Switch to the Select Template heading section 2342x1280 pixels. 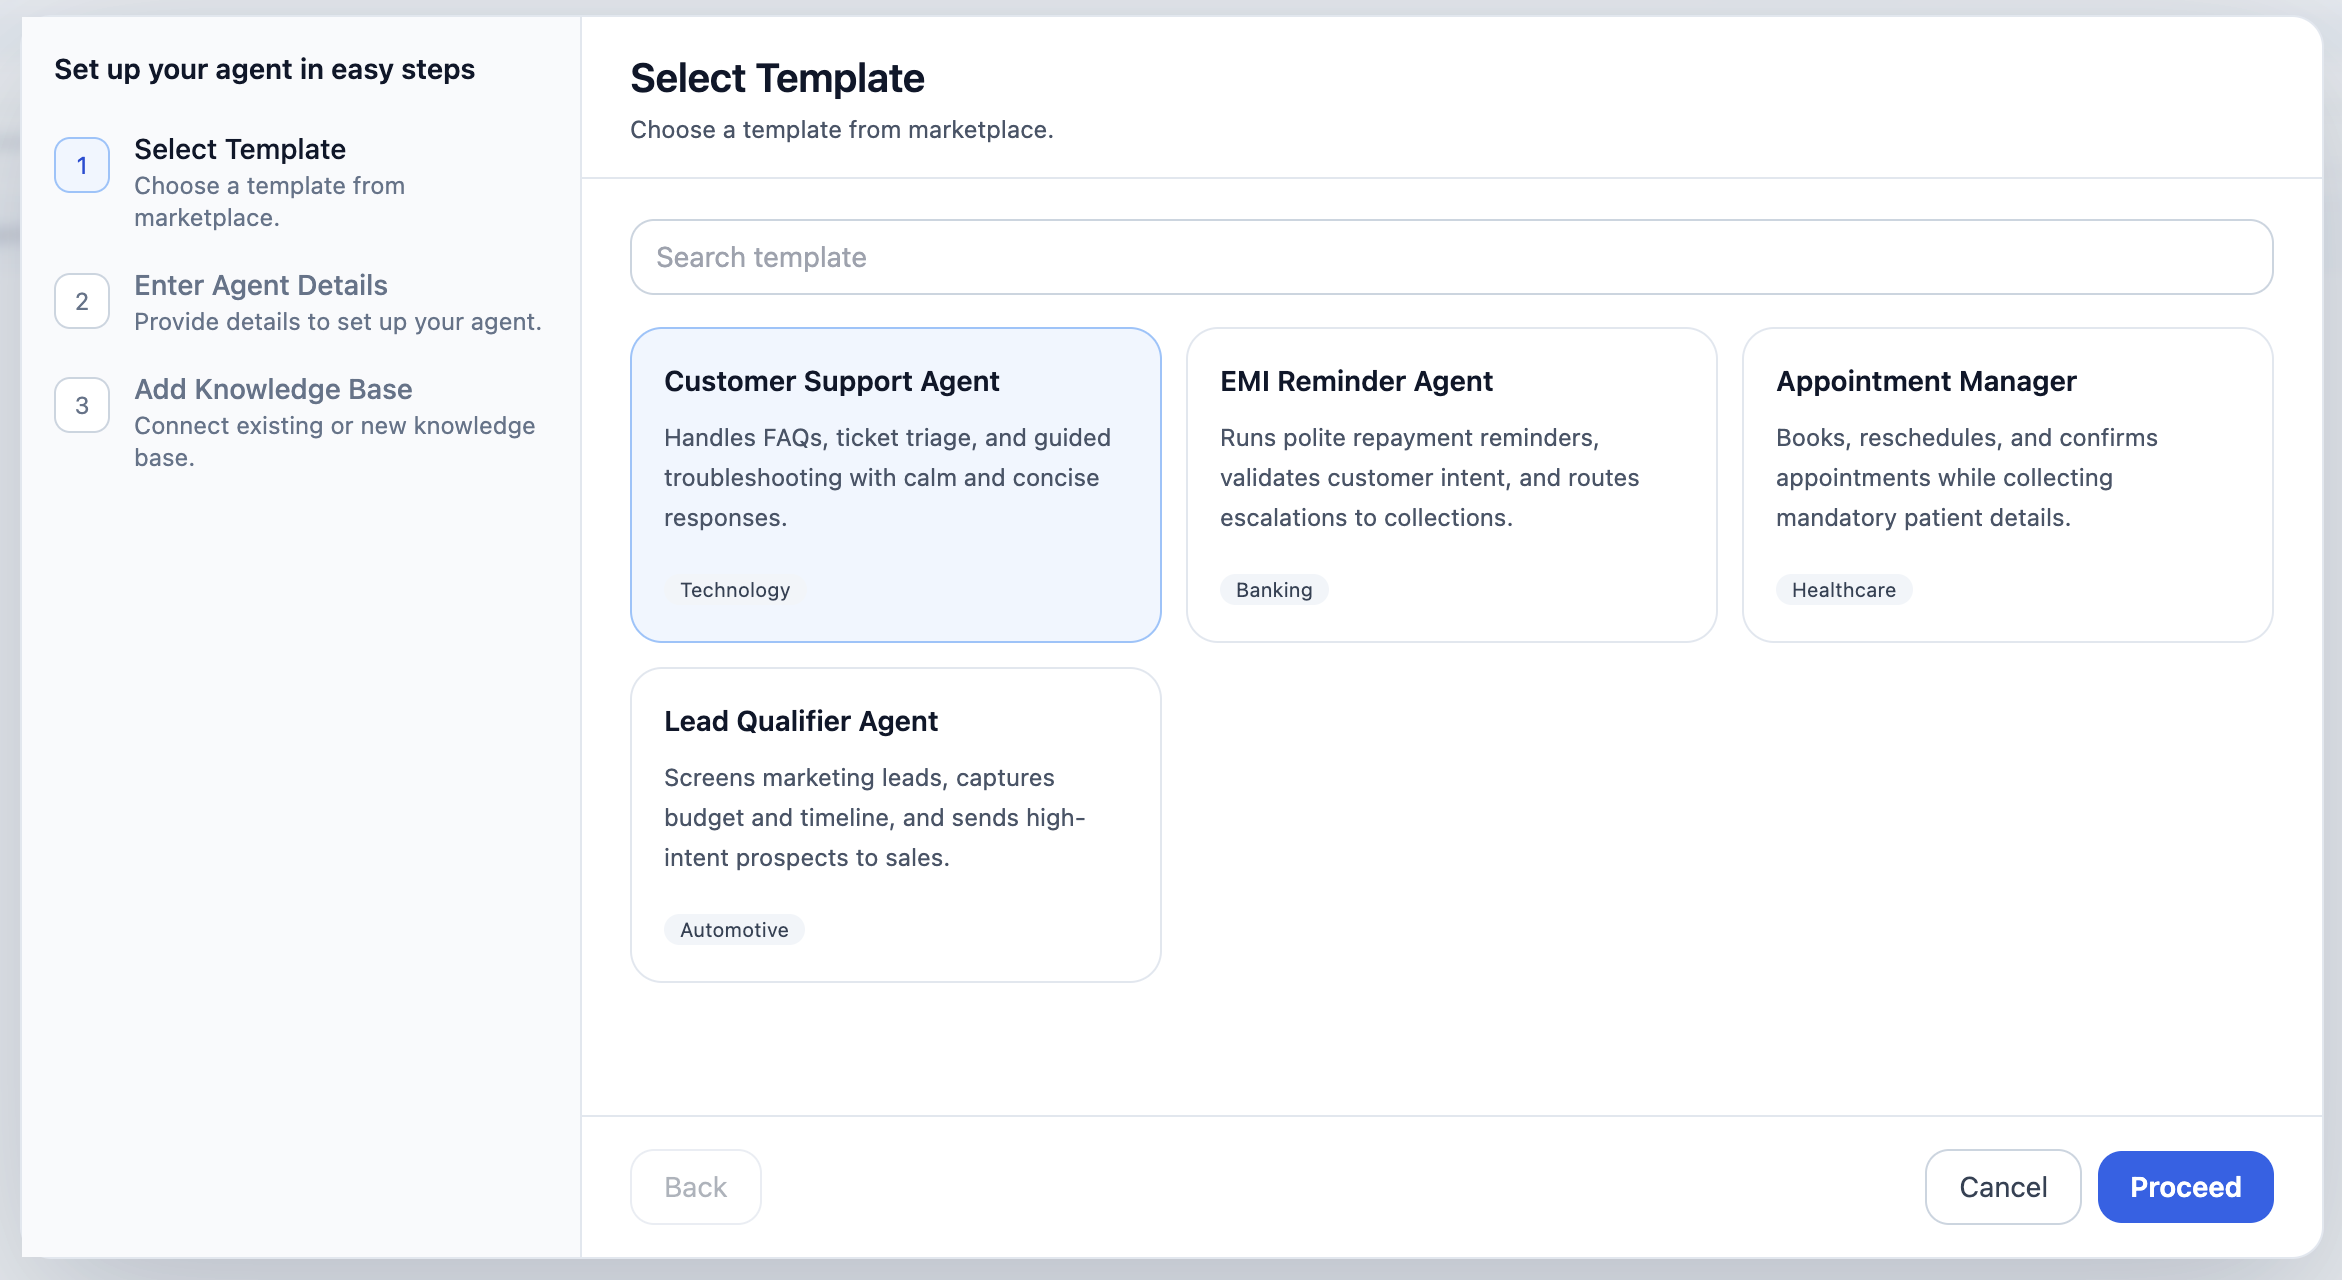click(777, 78)
